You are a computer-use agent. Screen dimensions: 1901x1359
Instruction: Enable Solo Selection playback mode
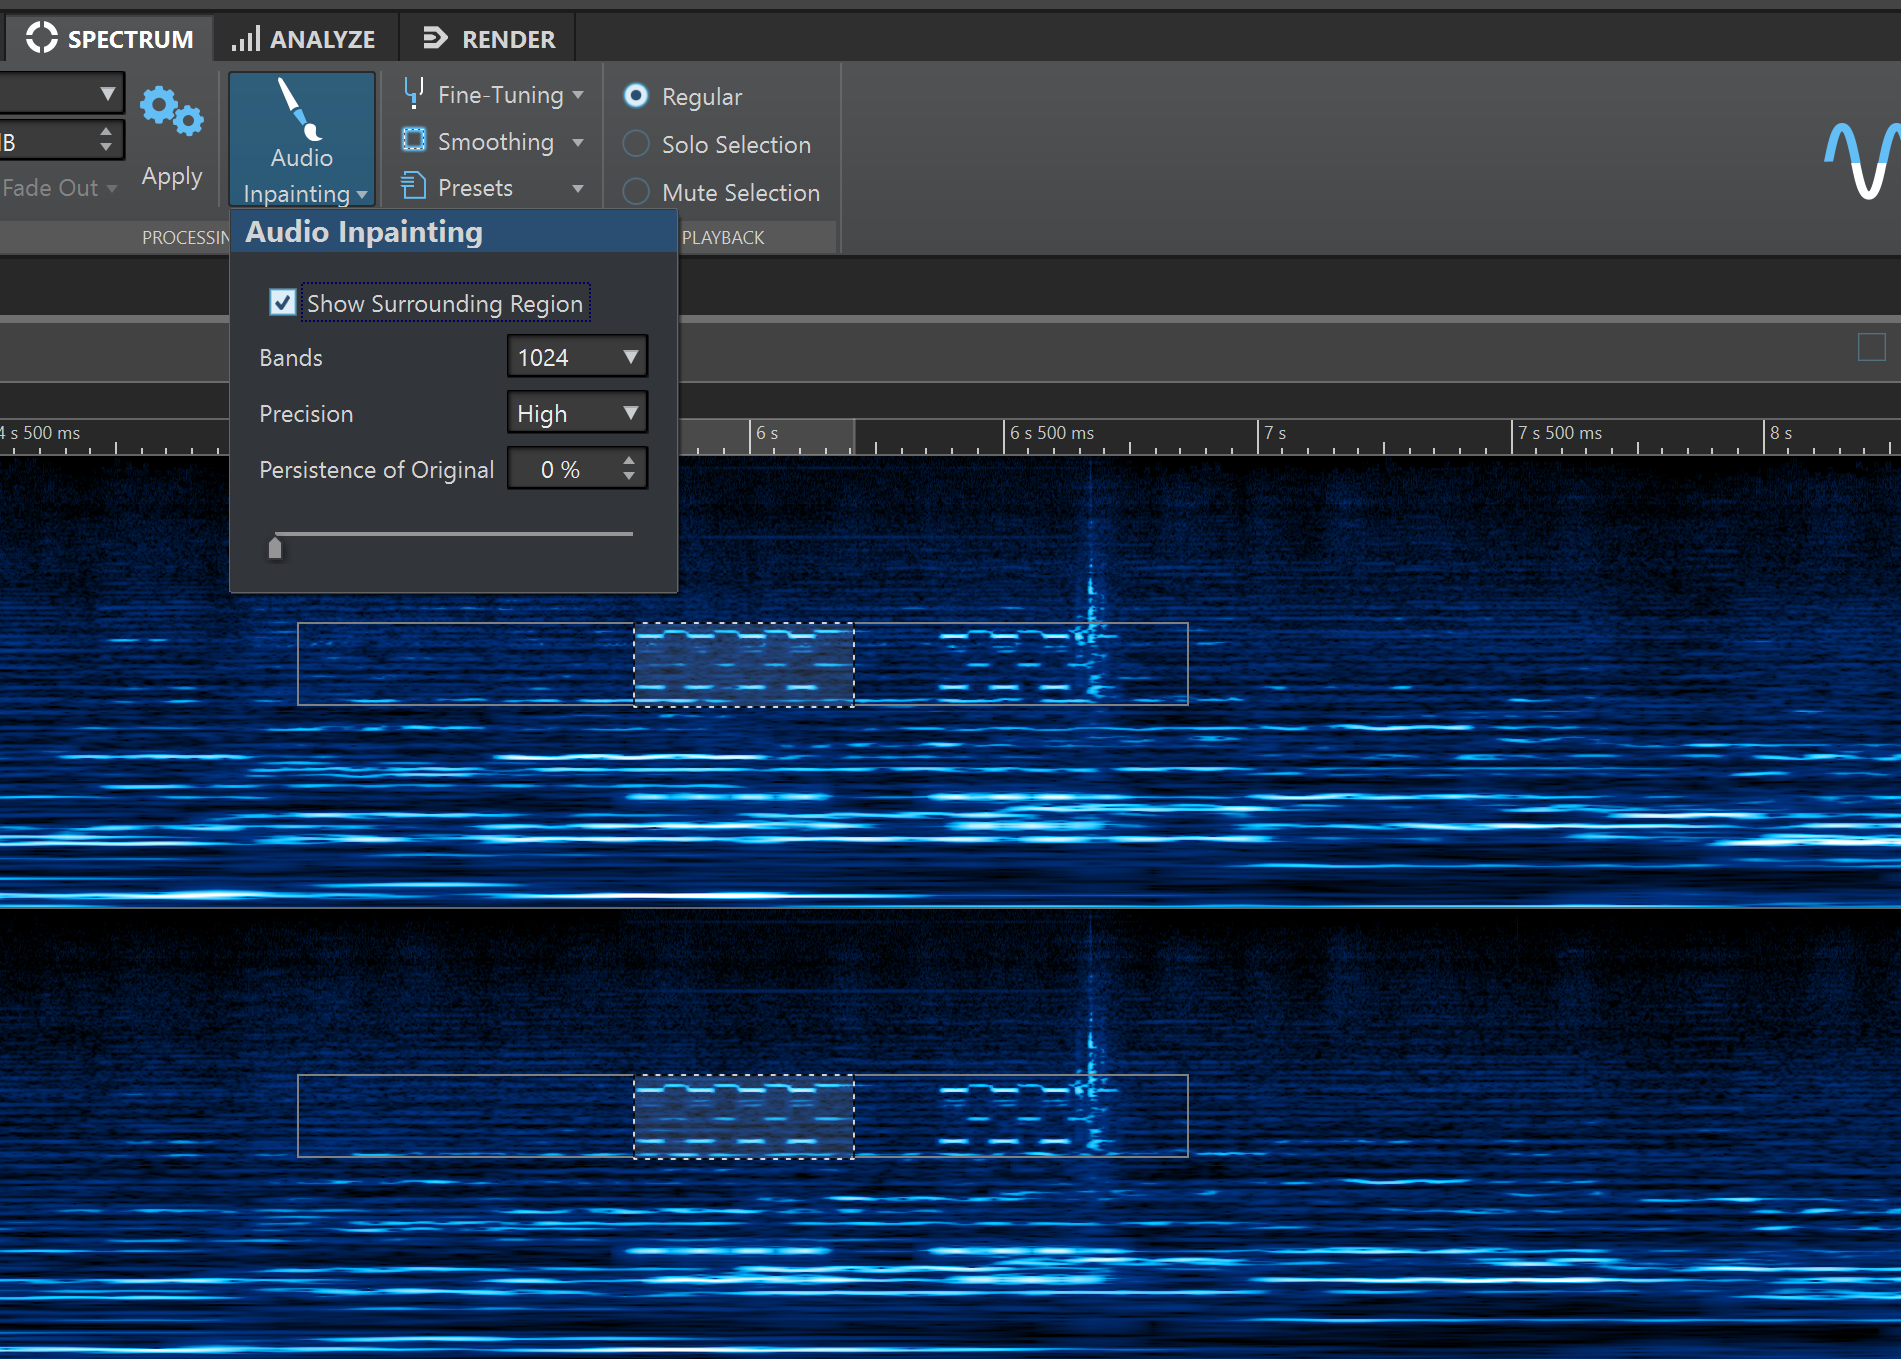(636, 144)
